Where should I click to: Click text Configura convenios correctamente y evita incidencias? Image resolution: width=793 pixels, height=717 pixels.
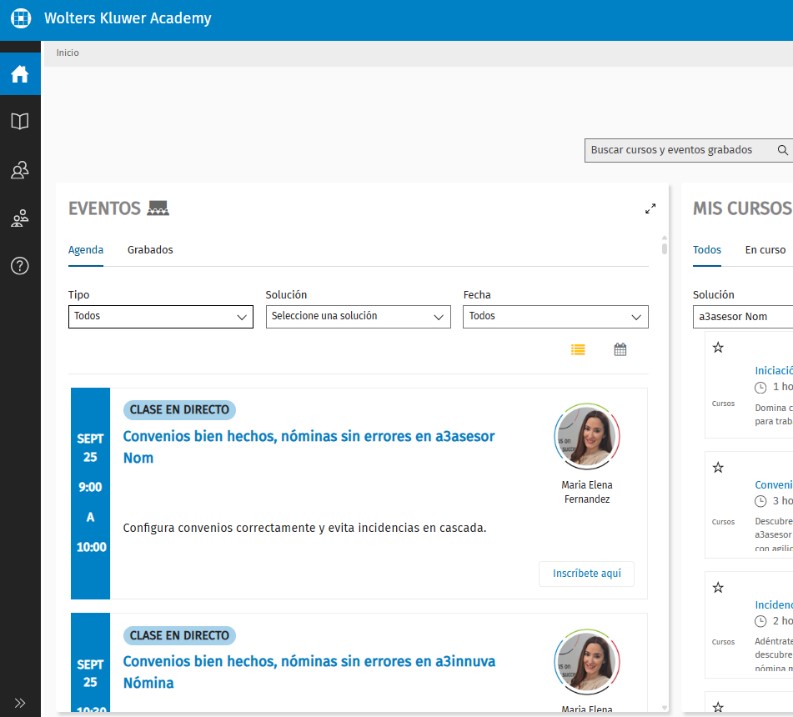click(304, 528)
